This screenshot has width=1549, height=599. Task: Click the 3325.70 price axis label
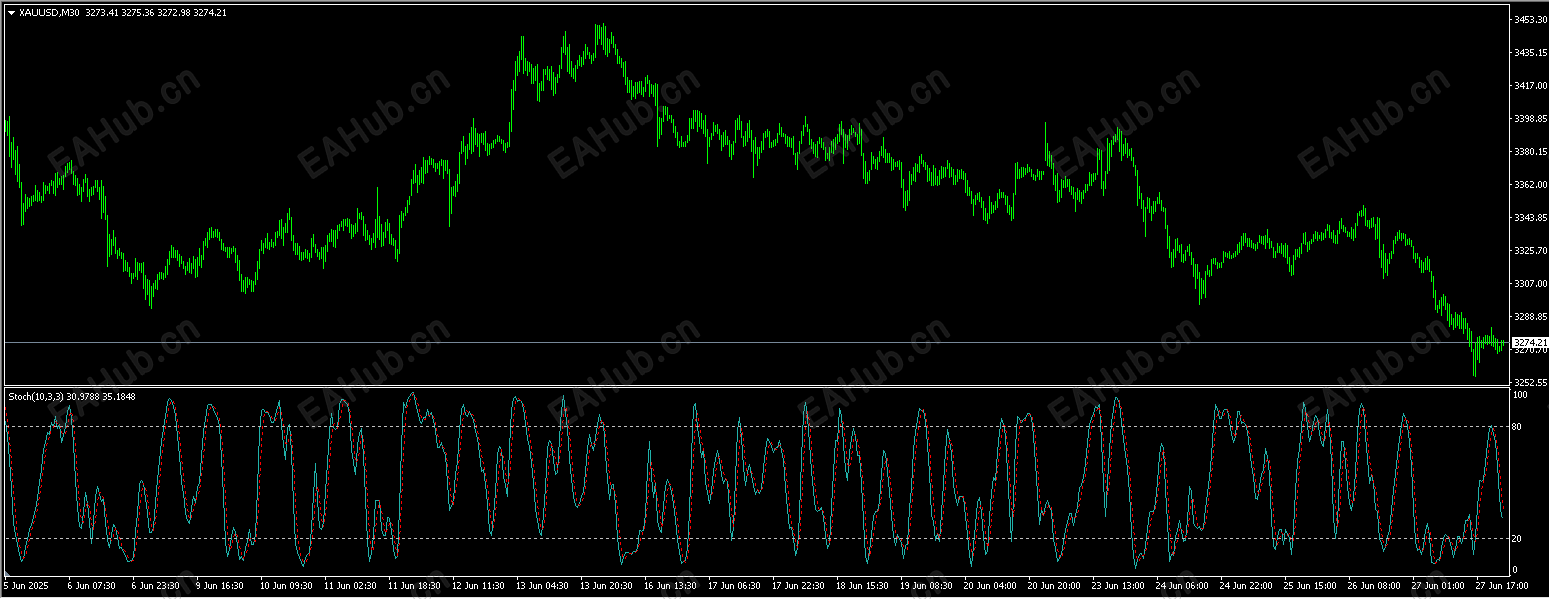(x=1529, y=251)
